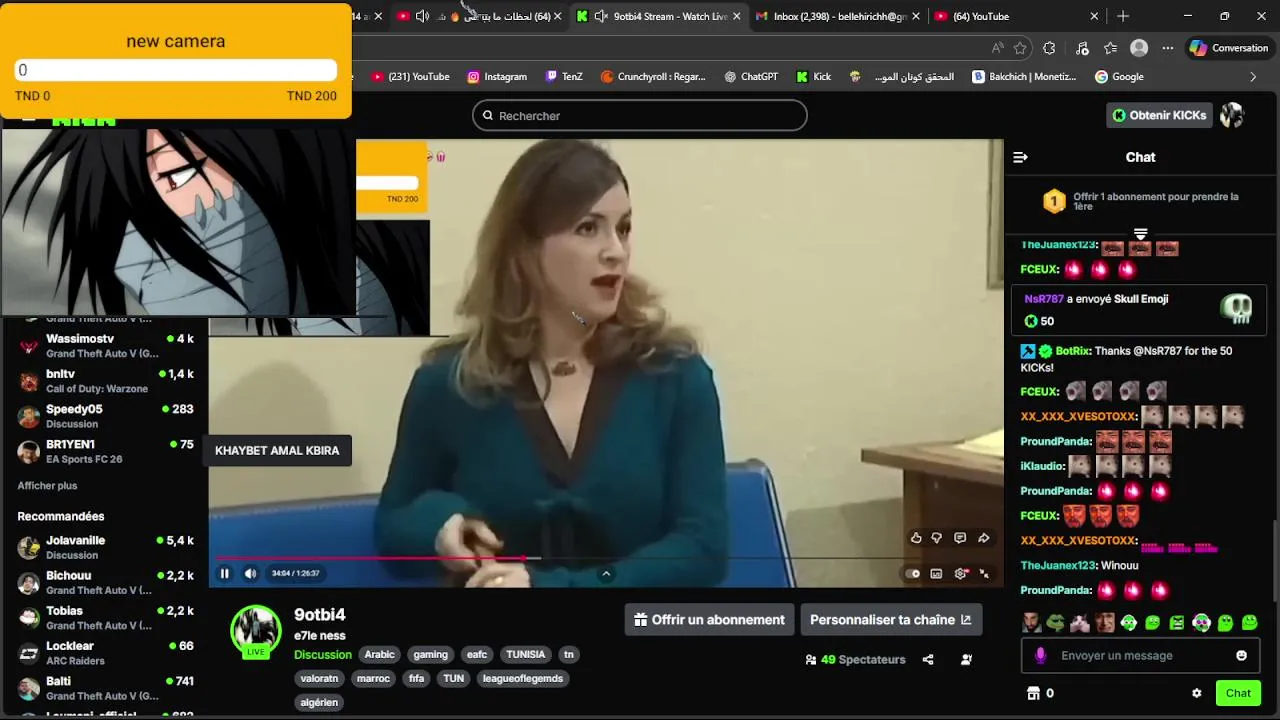Click the purple microphone chat icon

[x=1040, y=656]
